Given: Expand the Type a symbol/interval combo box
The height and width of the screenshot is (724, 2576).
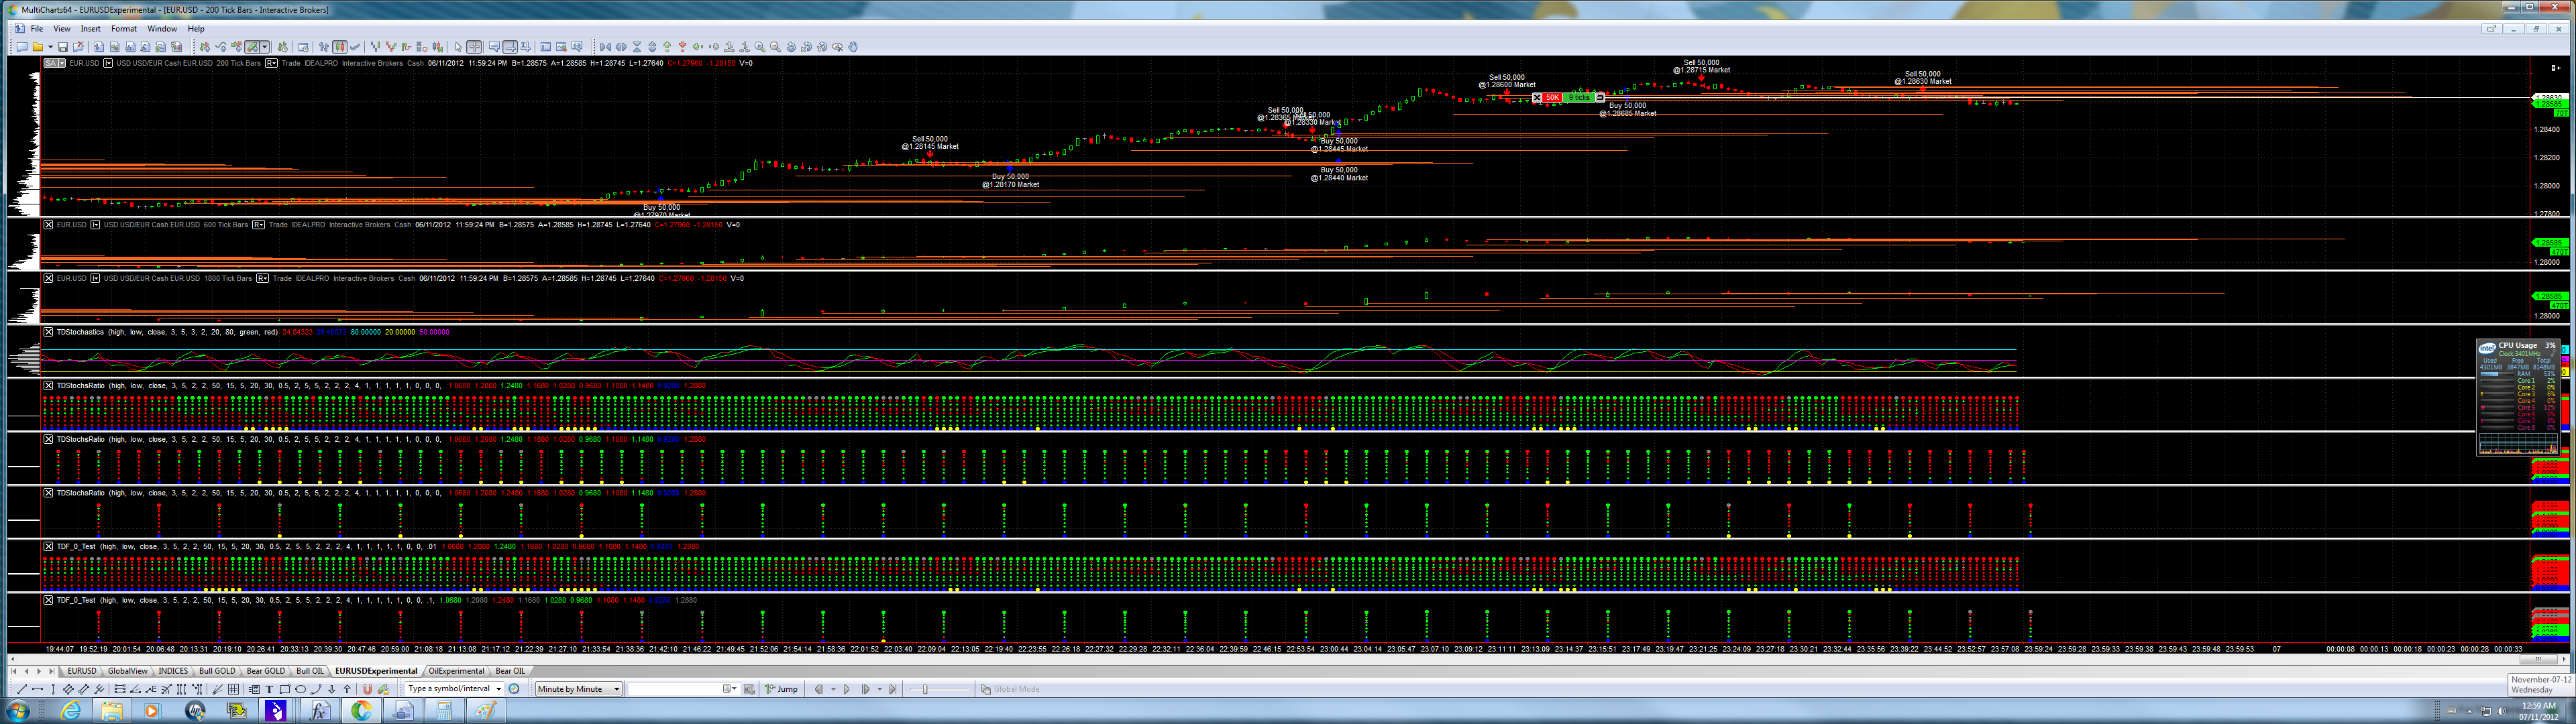Looking at the screenshot, I should coord(498,689).
